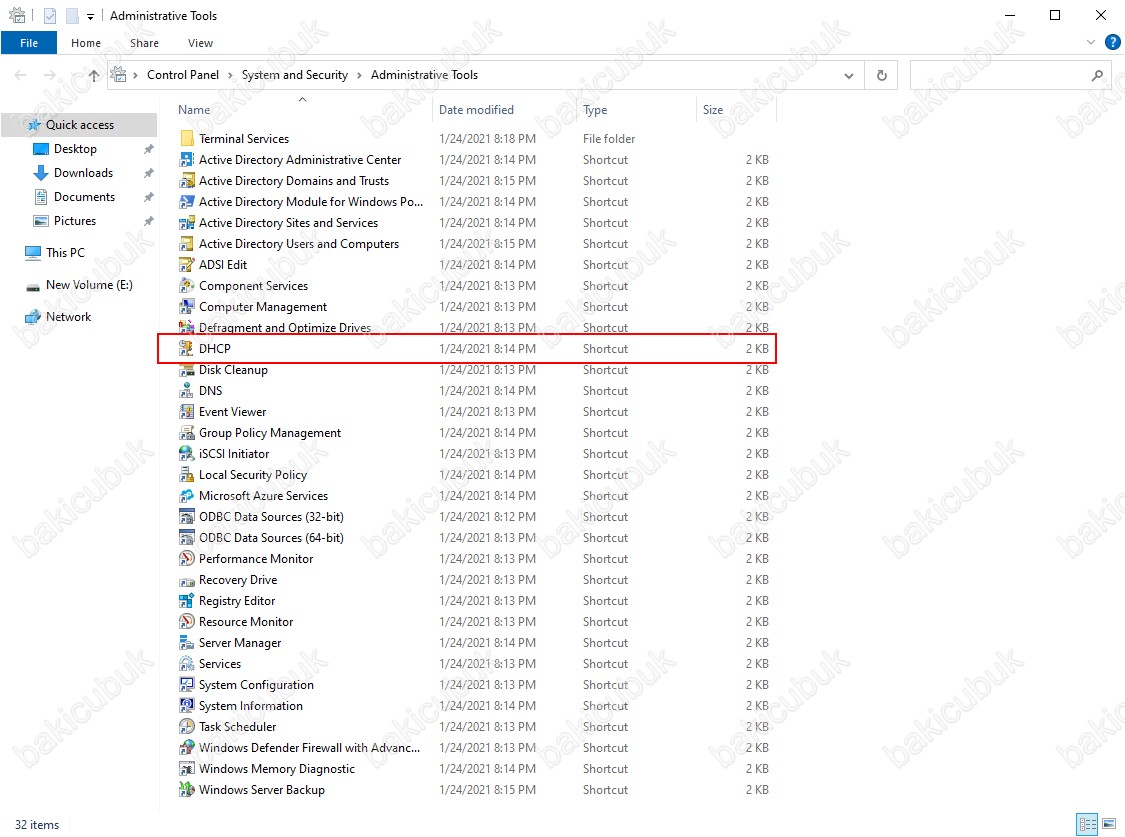This screenshot has height=837, width=1125.
Task: Select the Active Directory Domains and Trusts icon
Action: coord(187,181)
